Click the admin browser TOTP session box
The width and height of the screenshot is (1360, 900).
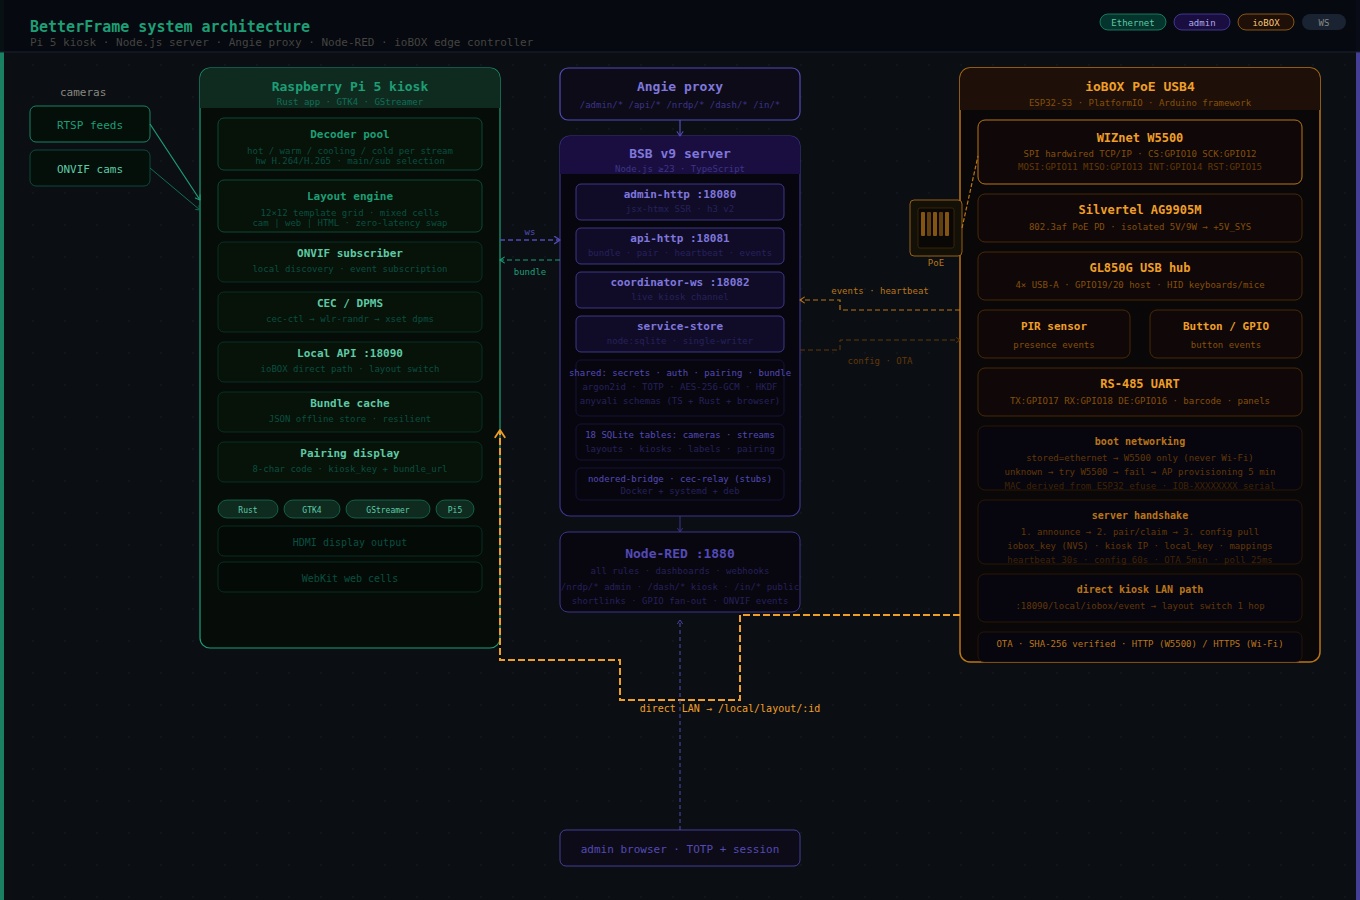(680, 849)
